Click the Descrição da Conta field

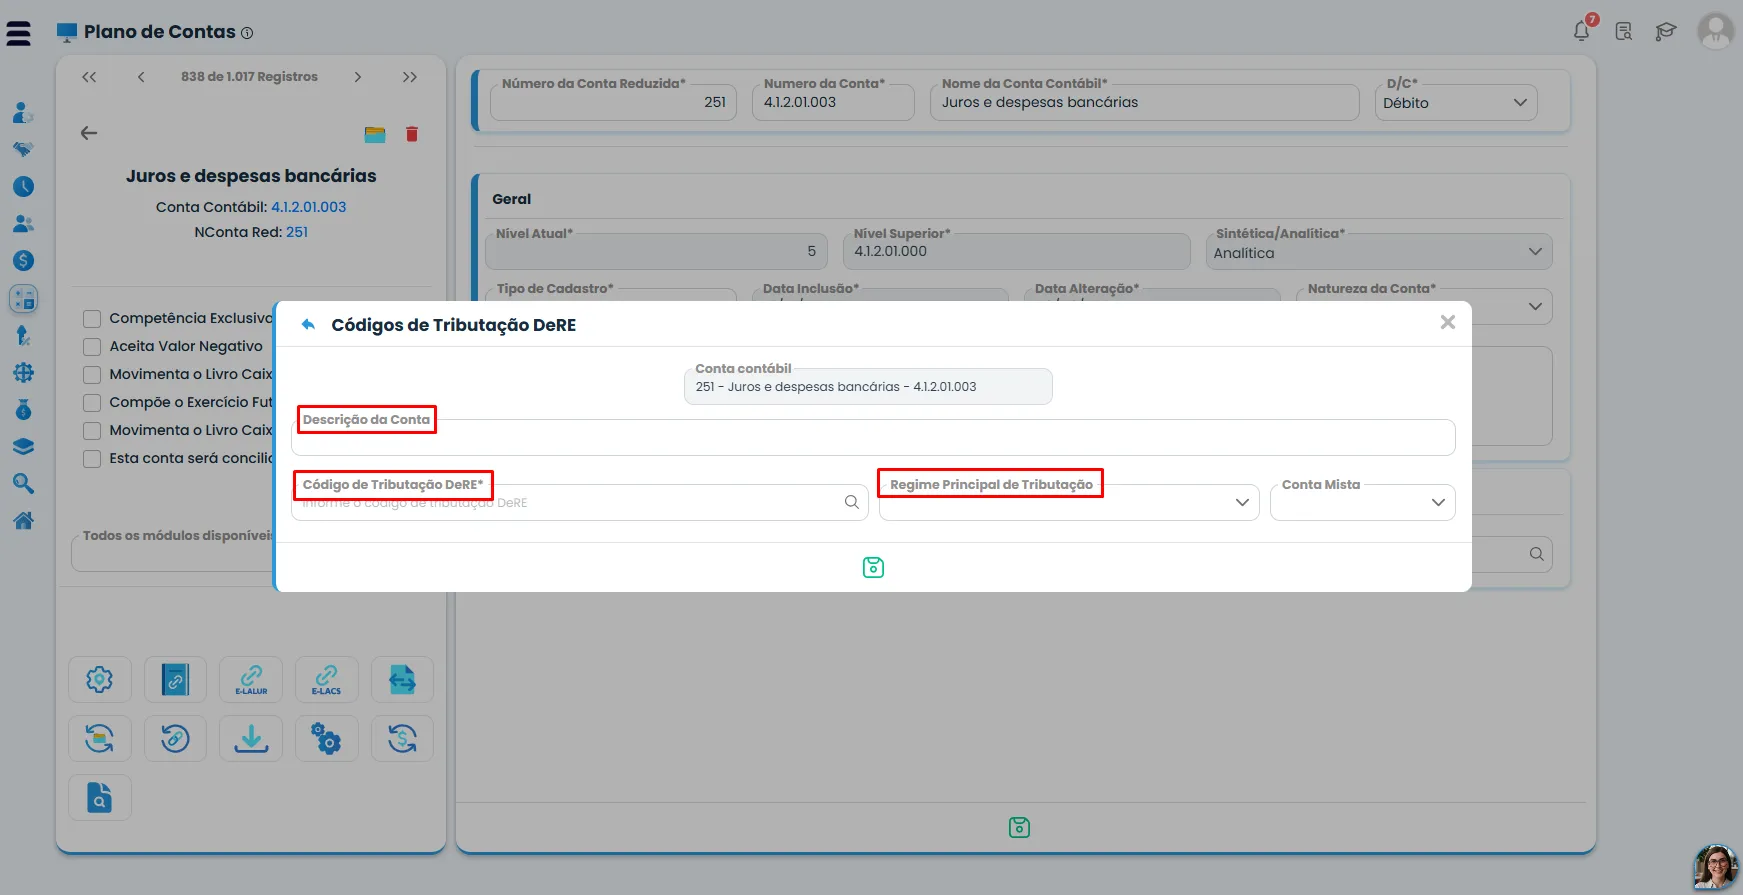click(873, 438)
